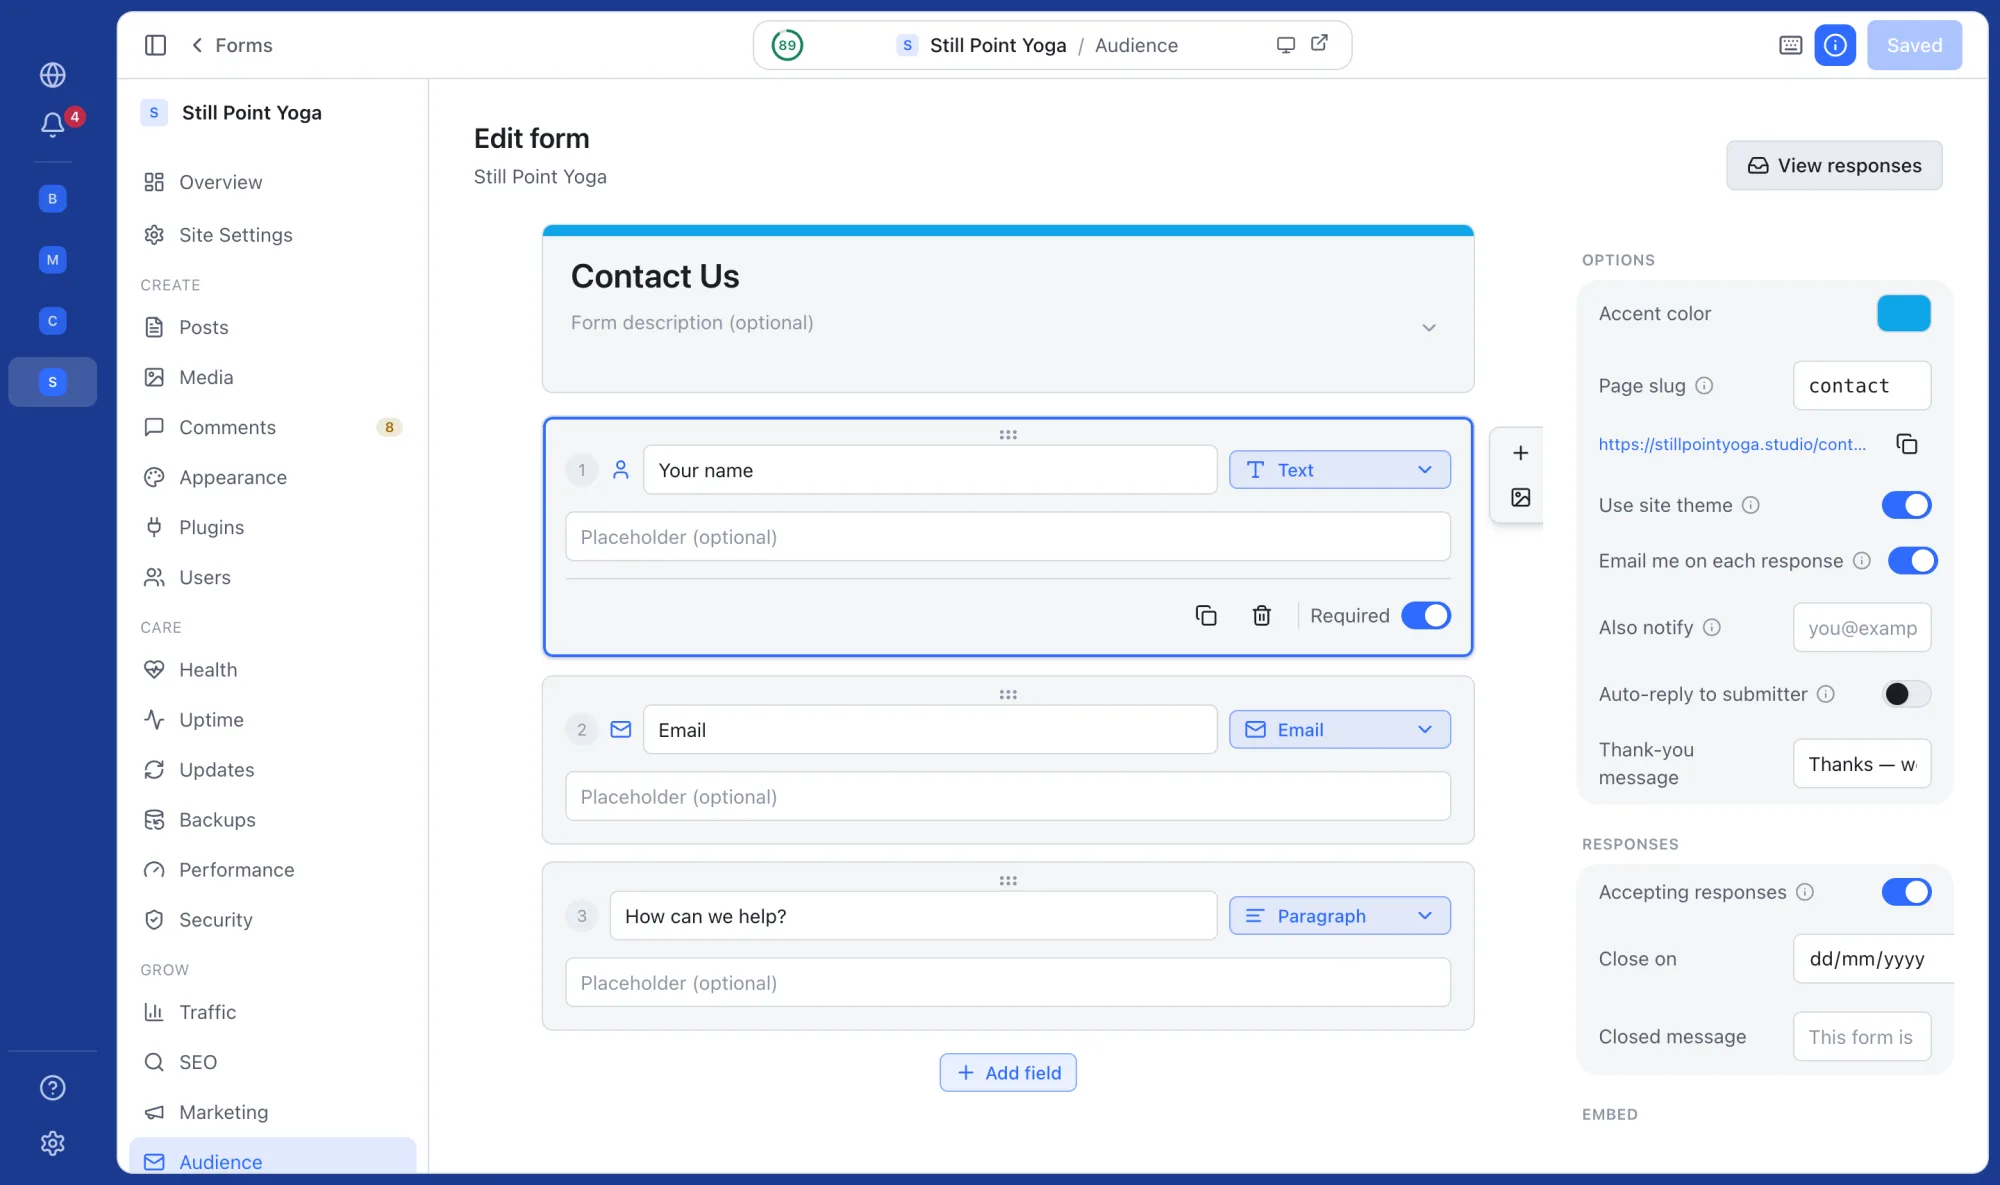Open the Email field type dropdown
Image resolution: width=2000 pixels, height=1185 pixels.
point(1339,730)
